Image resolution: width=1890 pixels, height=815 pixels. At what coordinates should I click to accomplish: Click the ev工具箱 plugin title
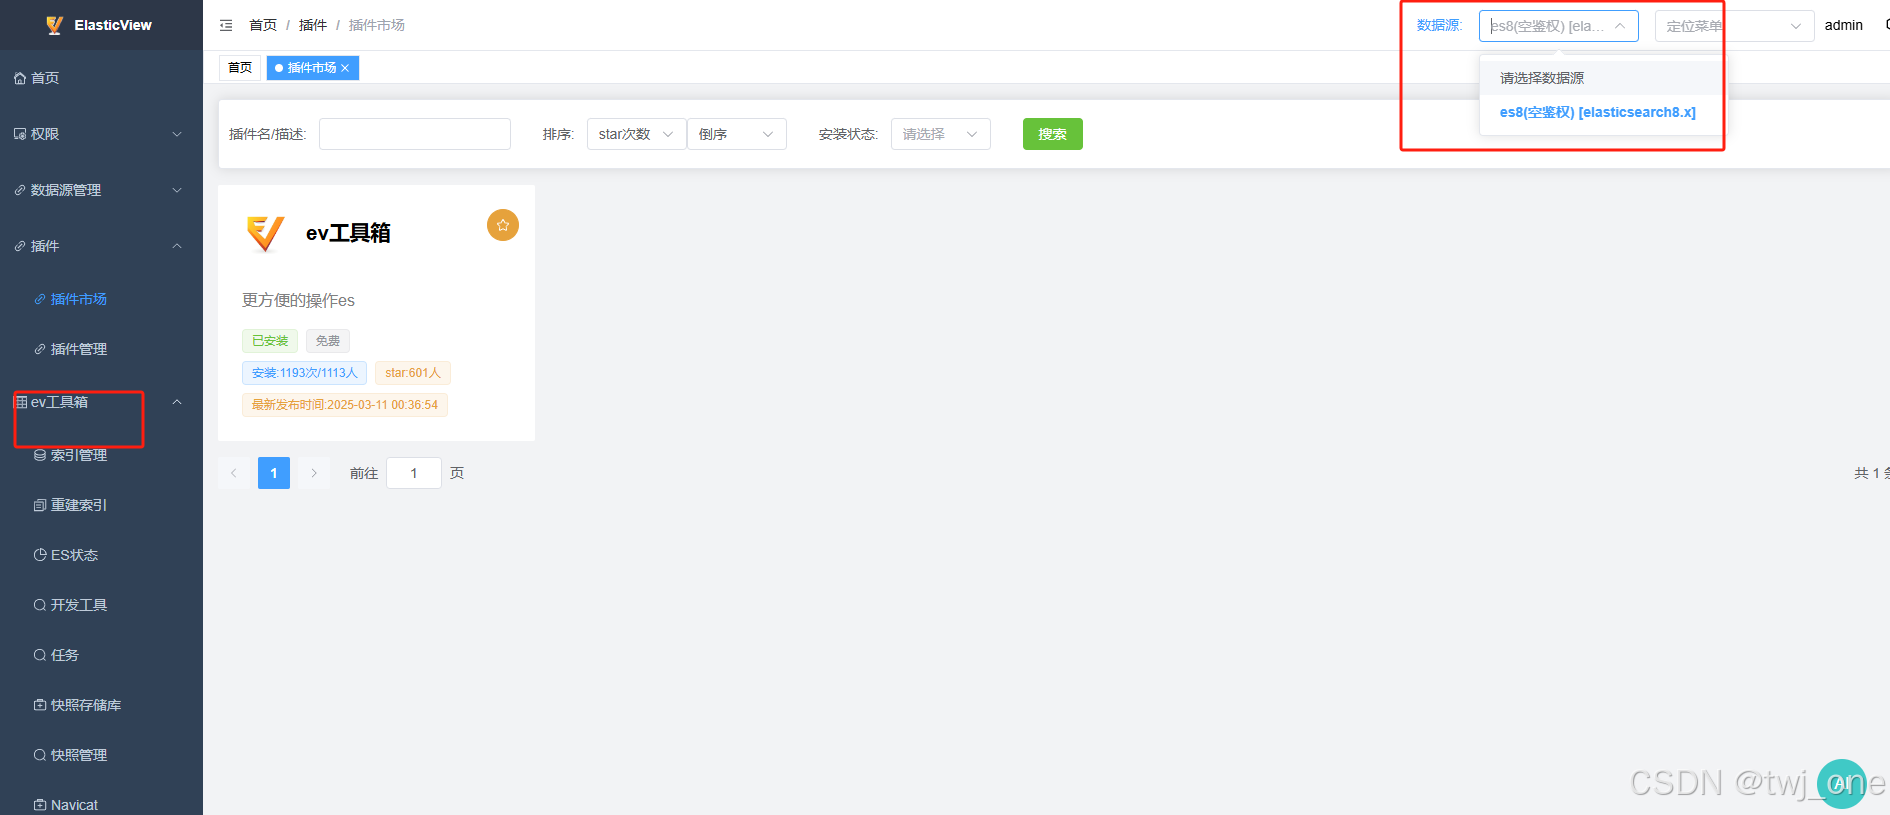pos(348,233)
